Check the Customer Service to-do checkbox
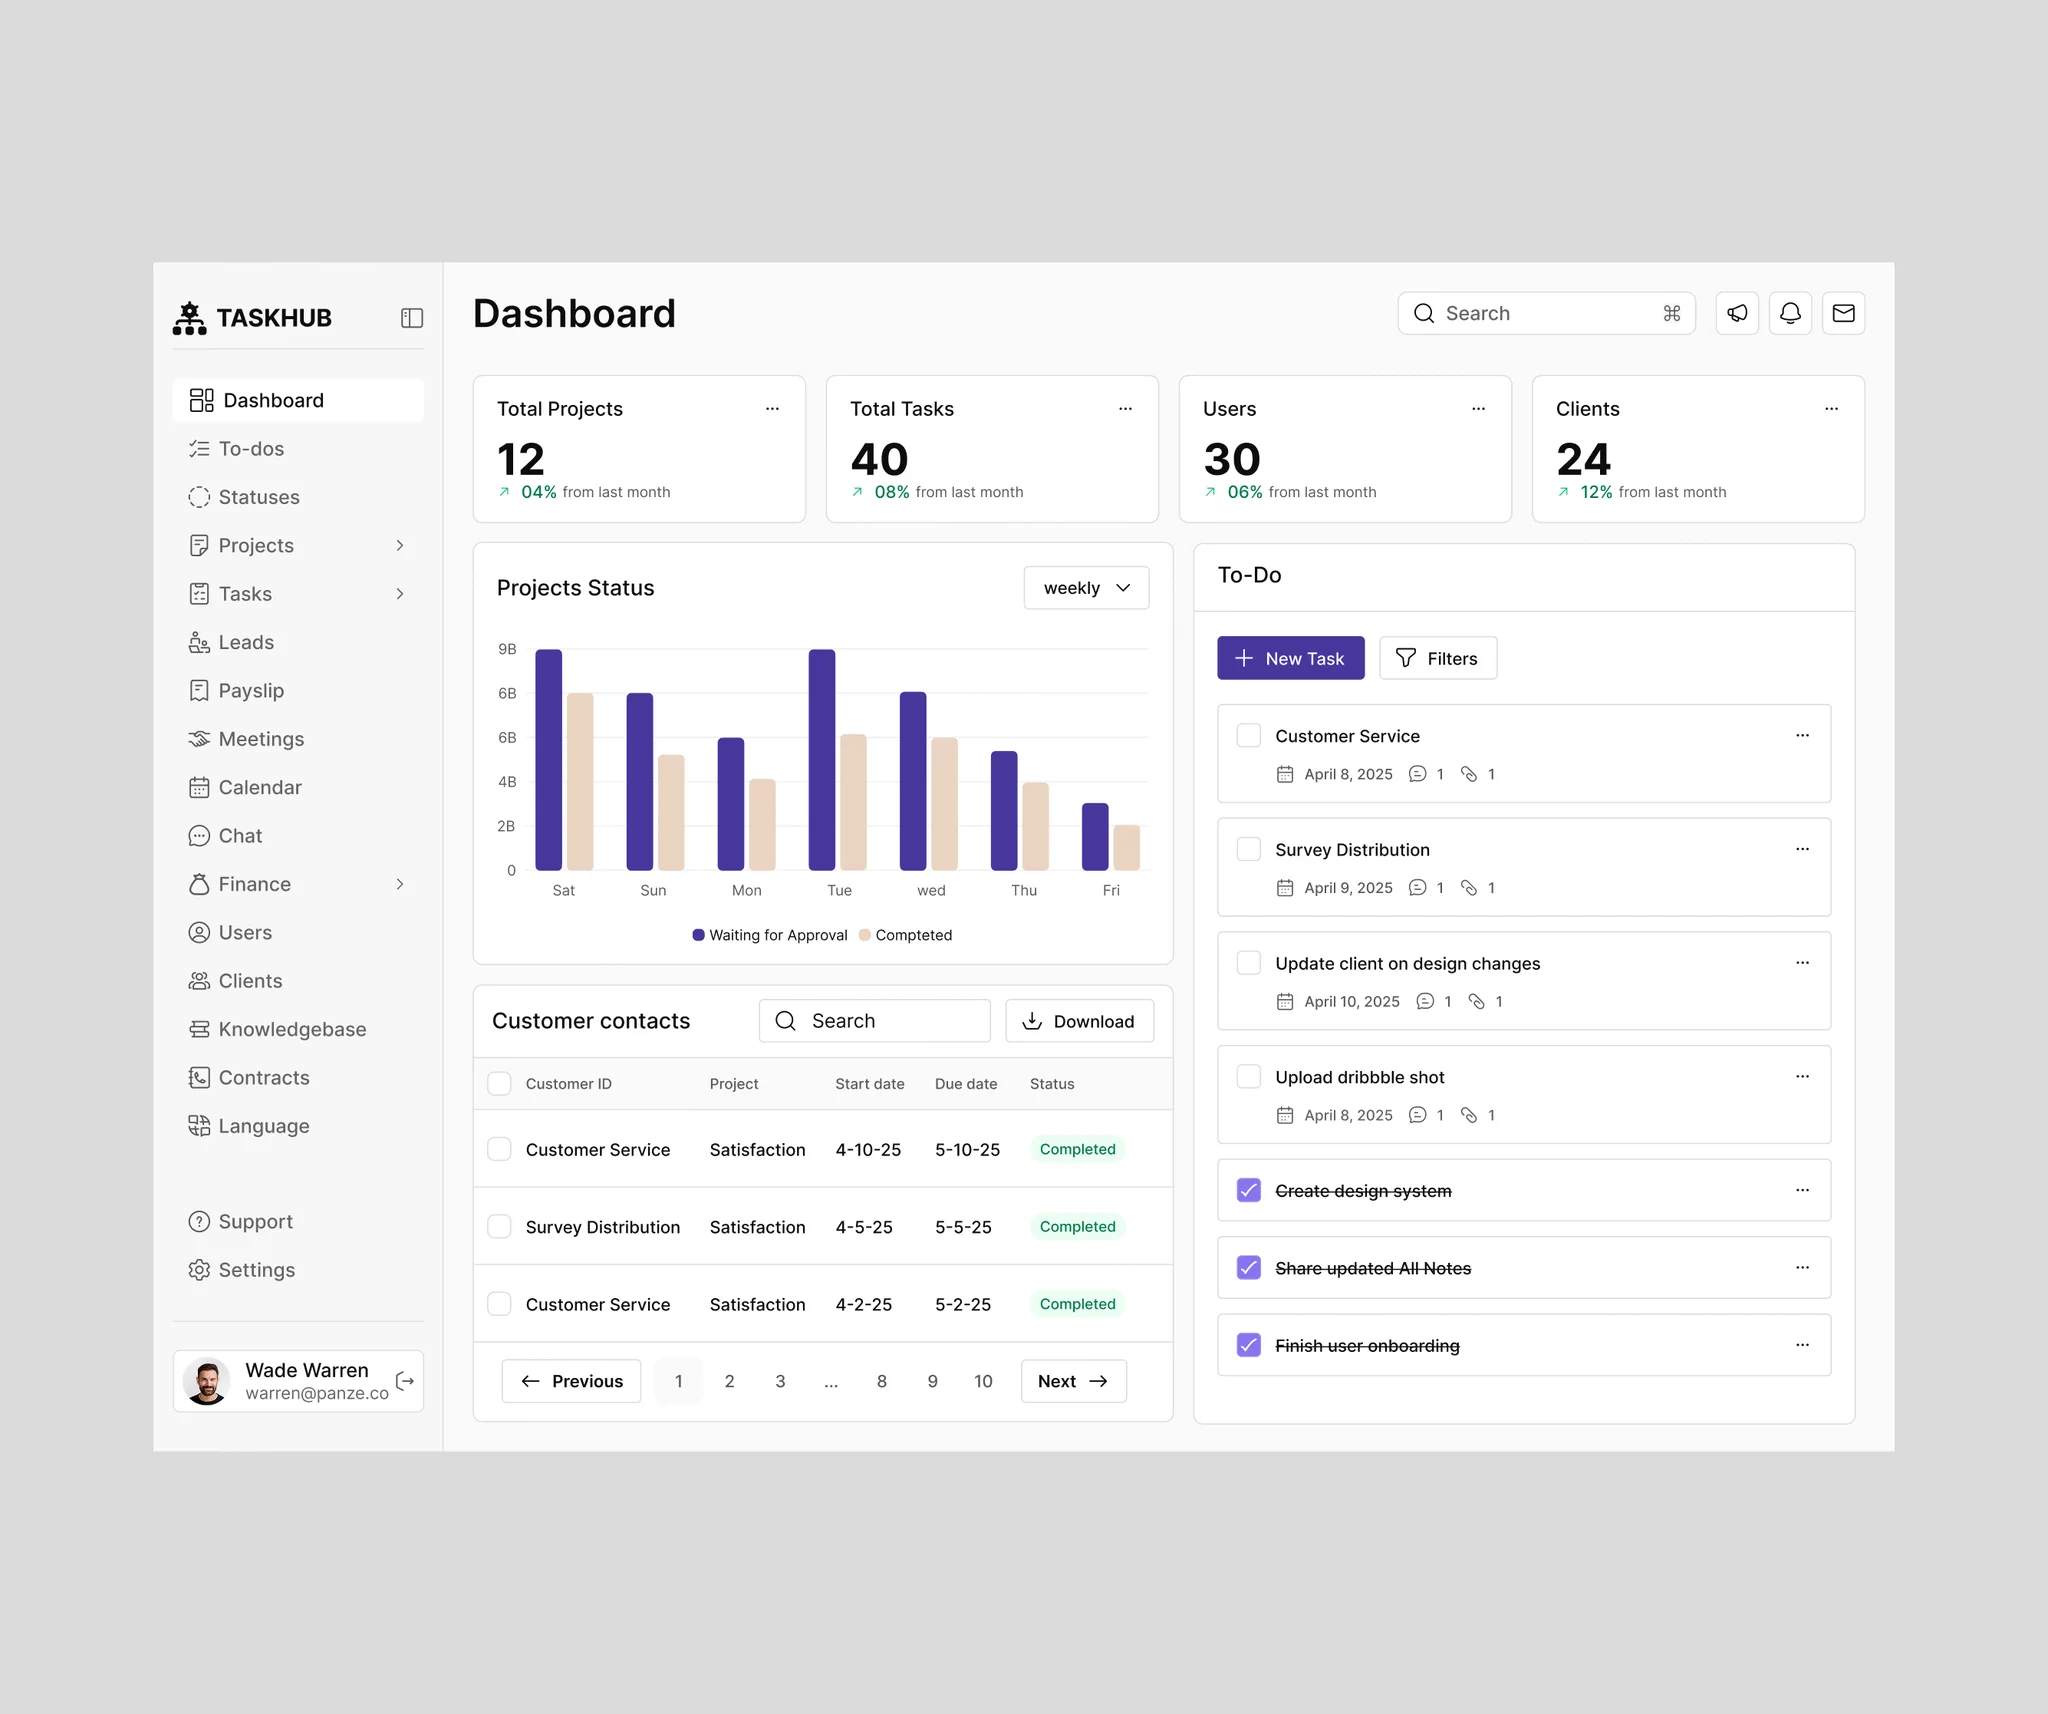The width and height of the screenshot is (2048, 1714). [1248, 736]
